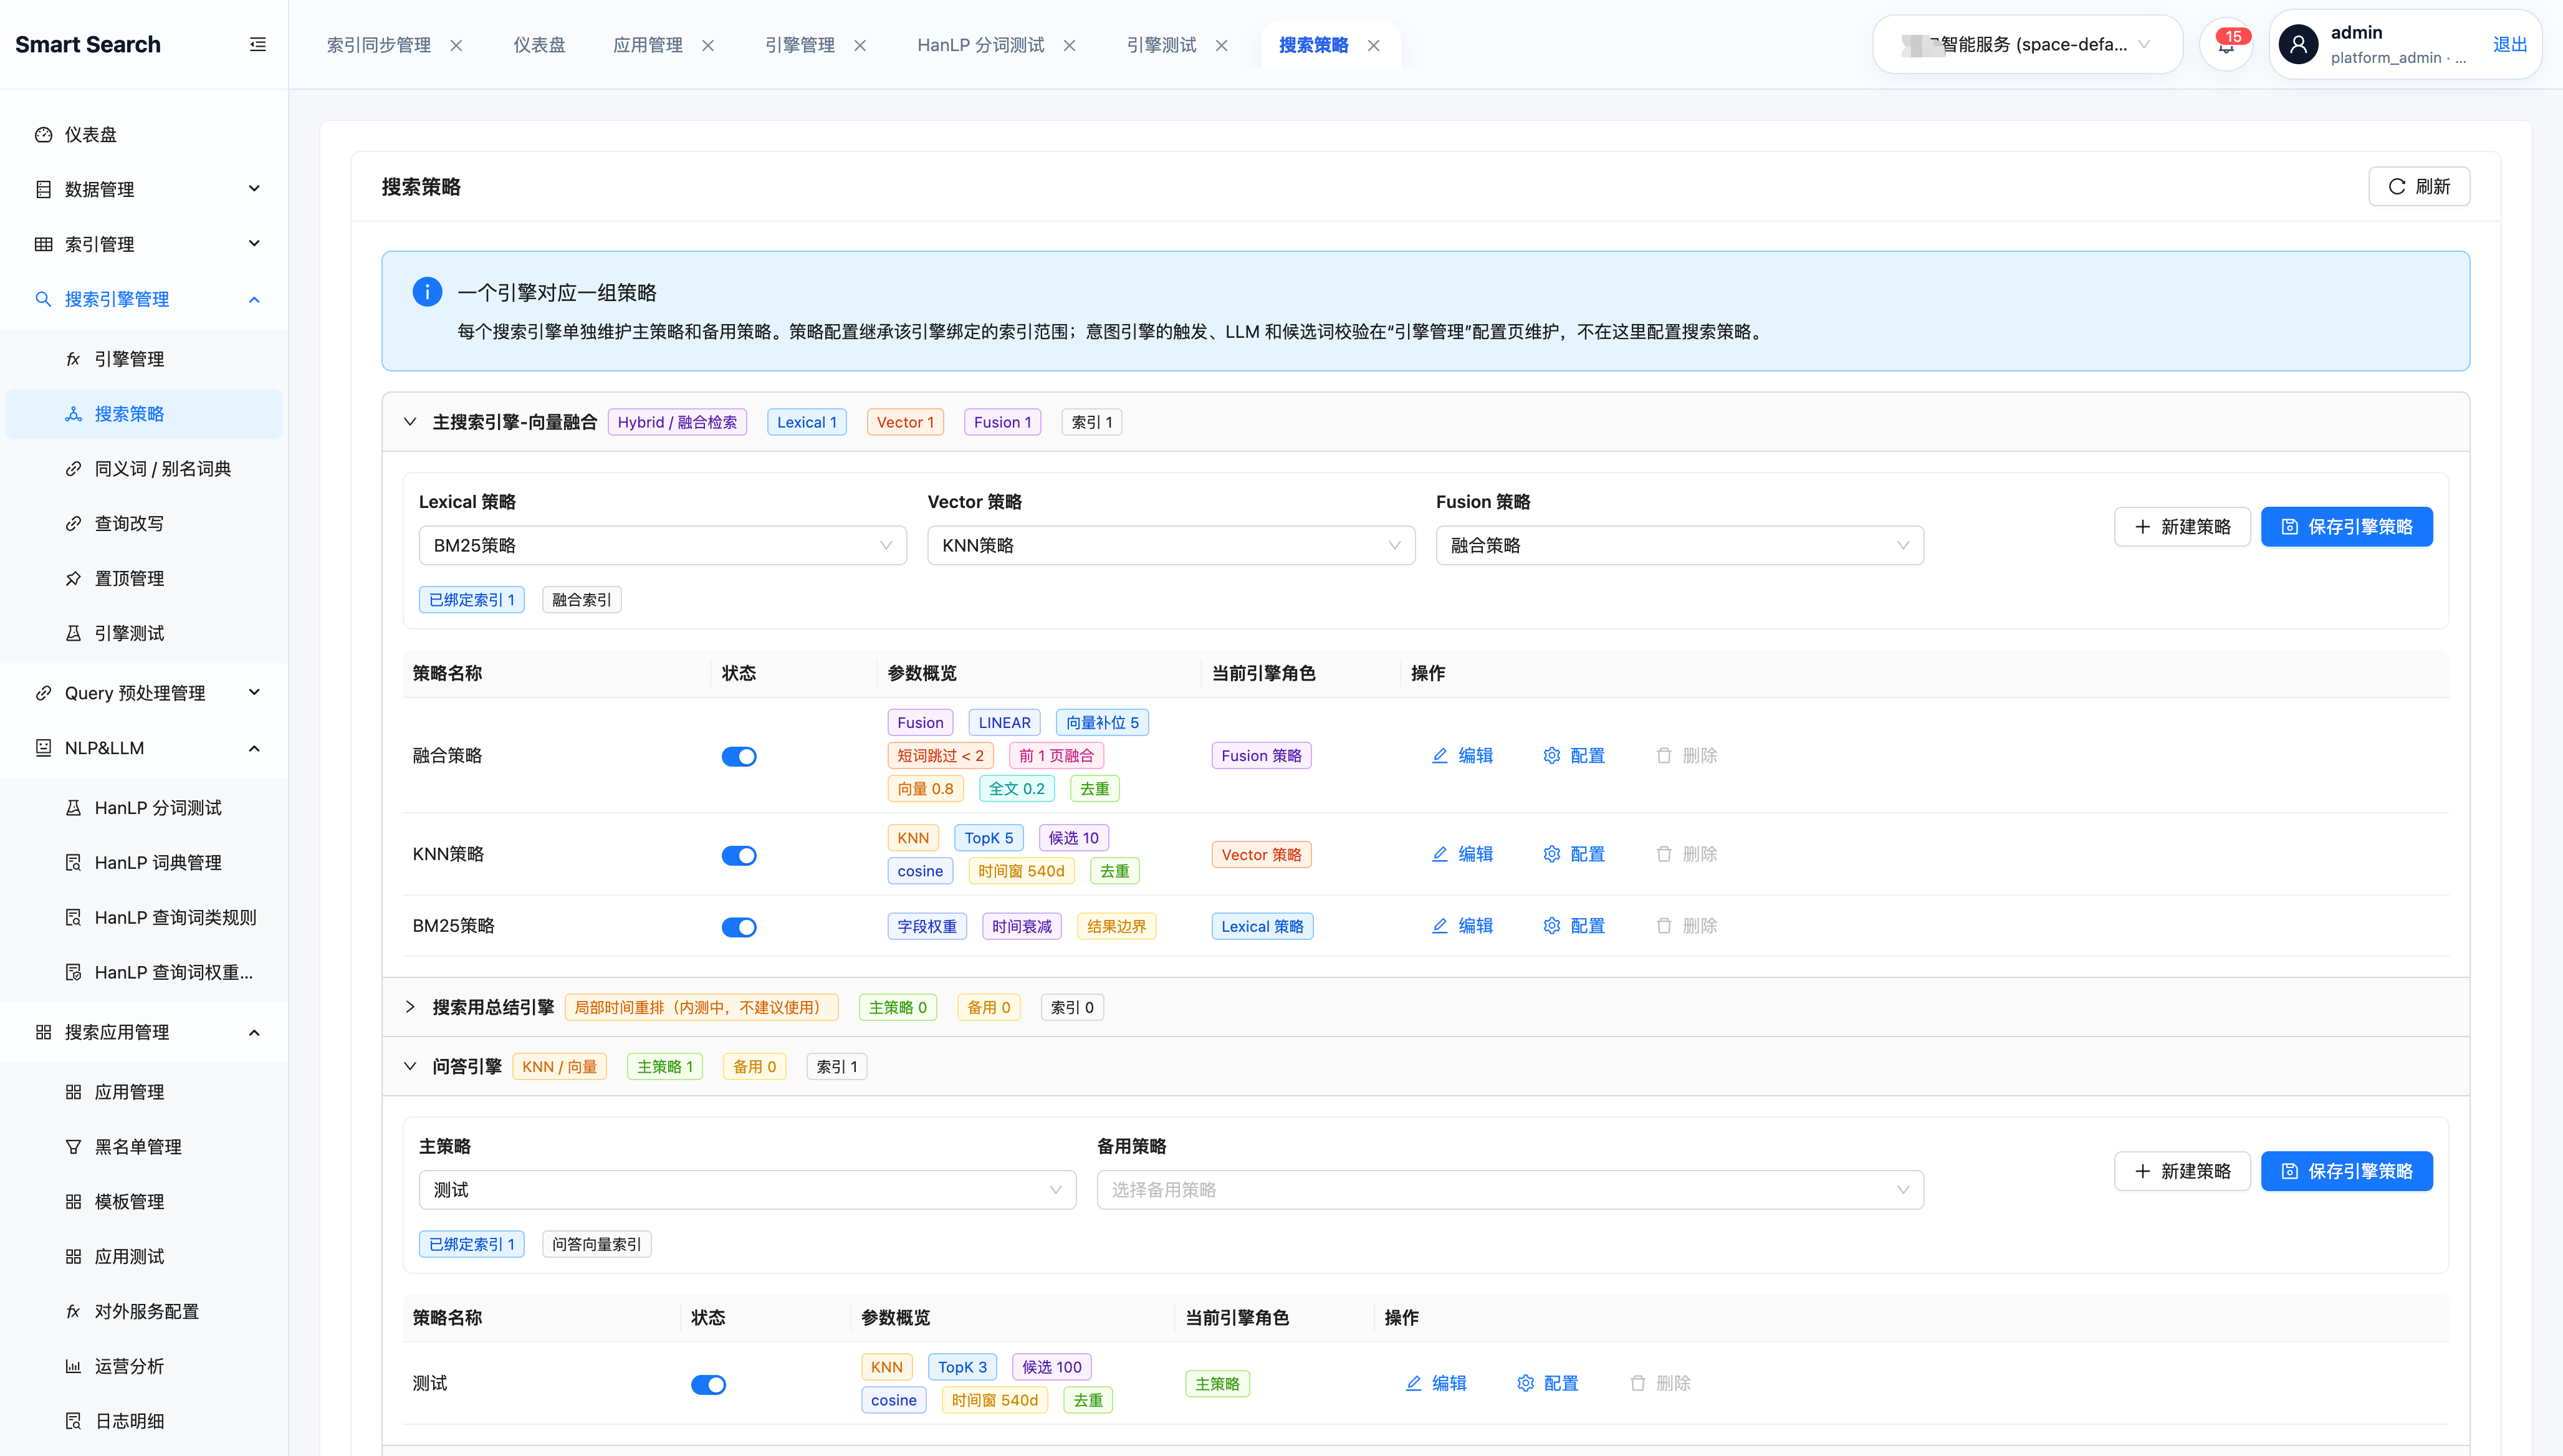Click 新建策略 in the 问答引擎 panel
Screen dimensions: 2563x1456
tap(2182, 1171)
